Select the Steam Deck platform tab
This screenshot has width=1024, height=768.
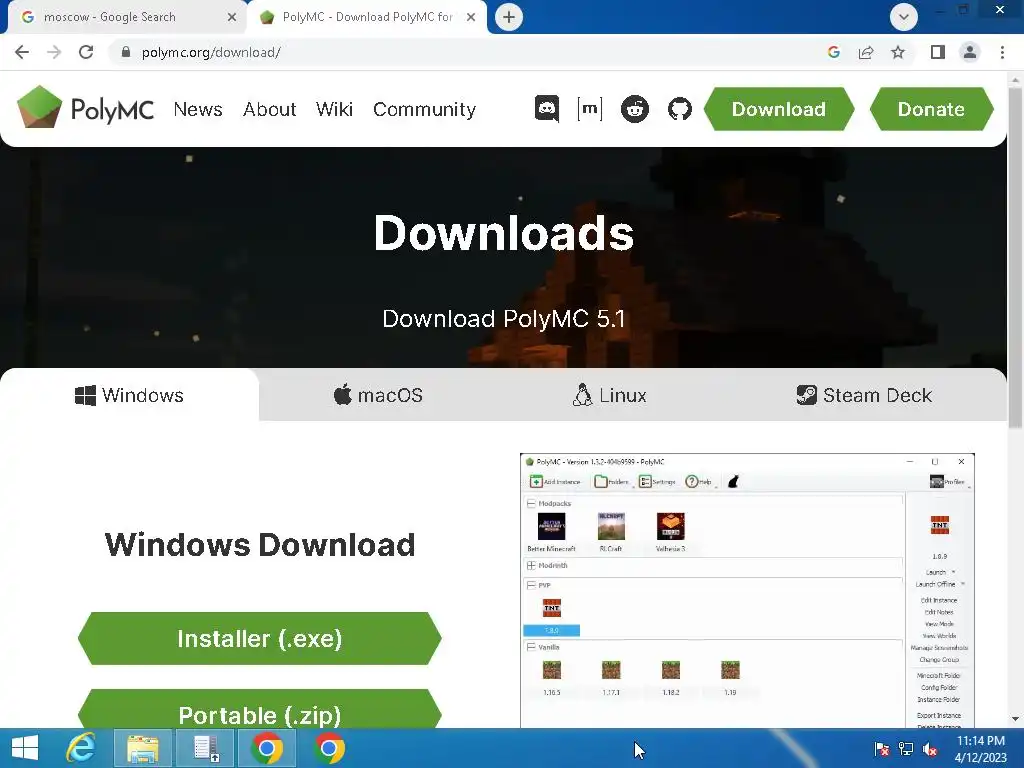point(864,395)
